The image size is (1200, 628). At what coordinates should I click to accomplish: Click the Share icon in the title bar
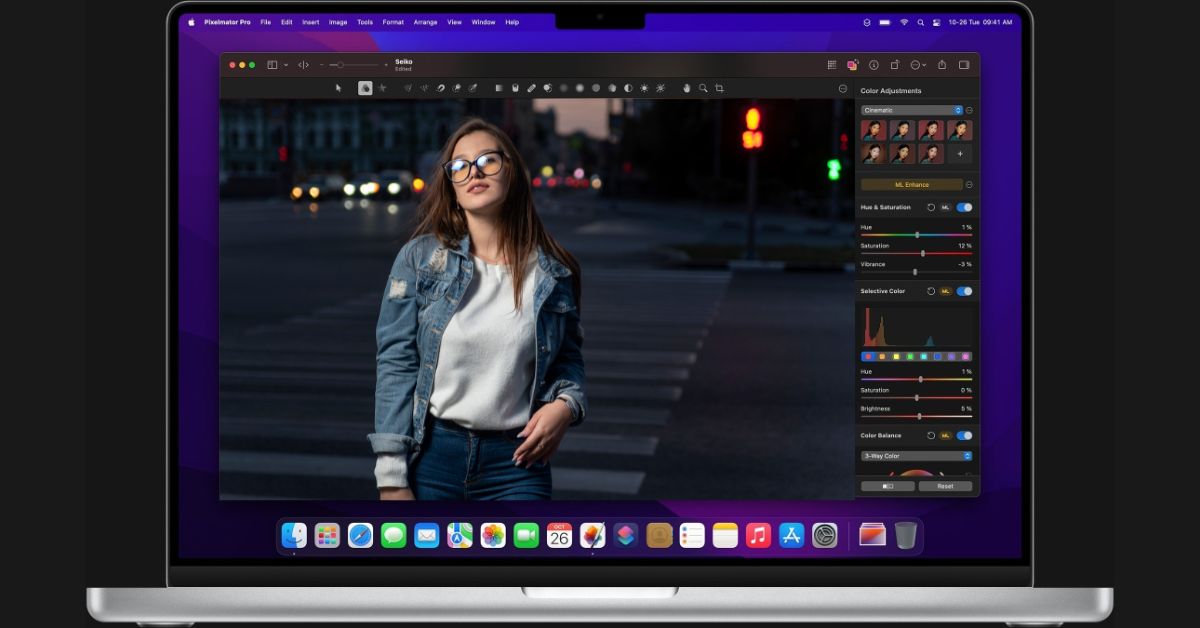click(941, 65)
